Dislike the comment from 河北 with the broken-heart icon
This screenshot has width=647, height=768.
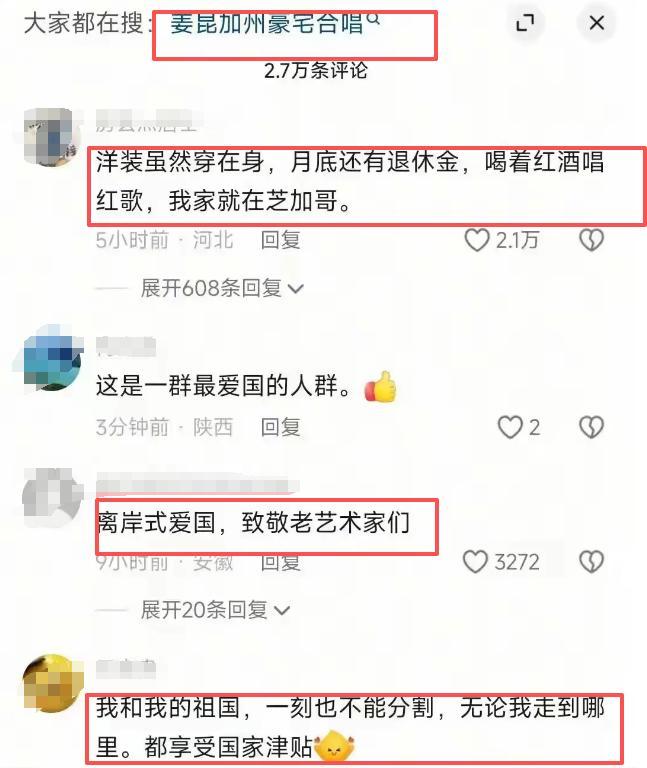tap(591, 240)
